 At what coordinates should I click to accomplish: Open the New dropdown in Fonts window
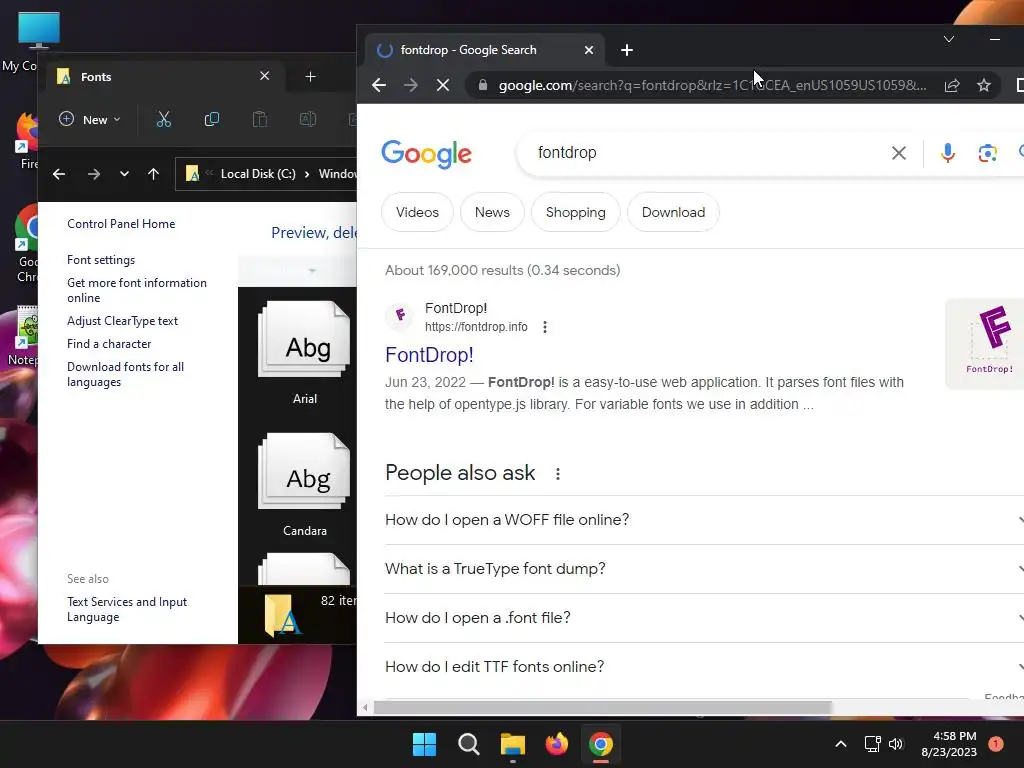[x=90, y=120]
